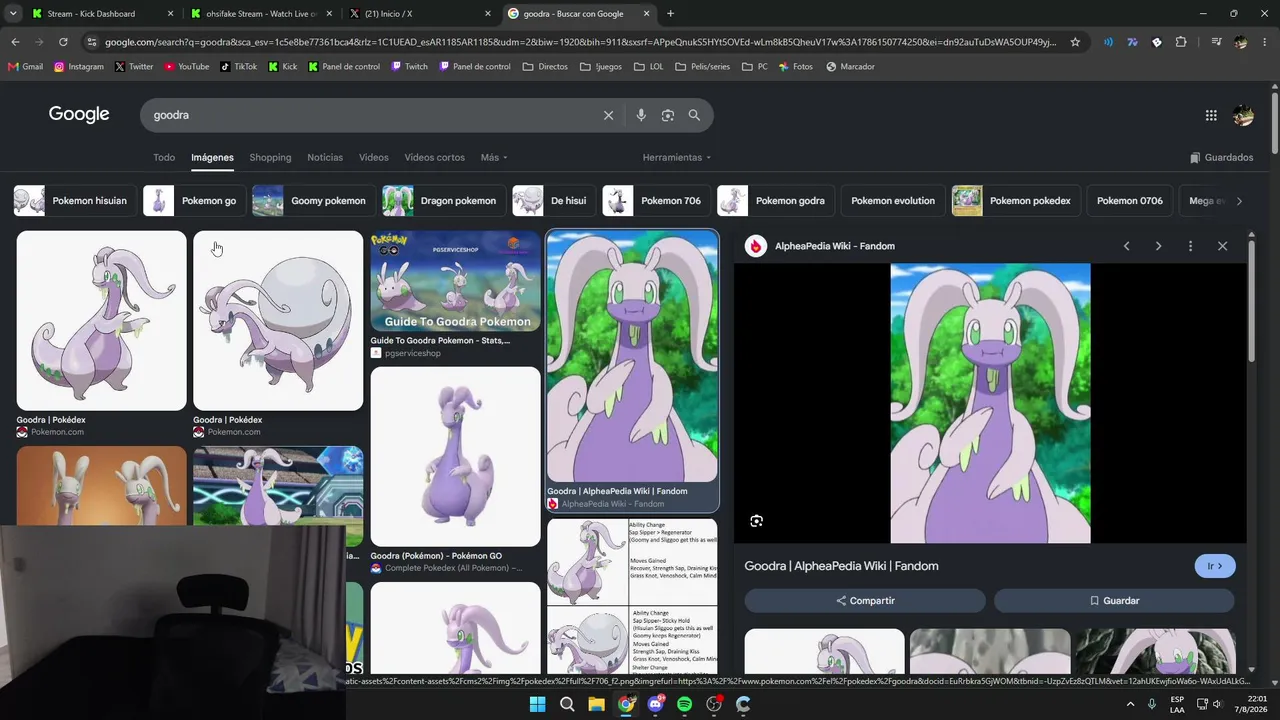The image size is (1280, 720).
Task: Select the Pokemon 706 suggestion chip
Action: coord(654,201)
